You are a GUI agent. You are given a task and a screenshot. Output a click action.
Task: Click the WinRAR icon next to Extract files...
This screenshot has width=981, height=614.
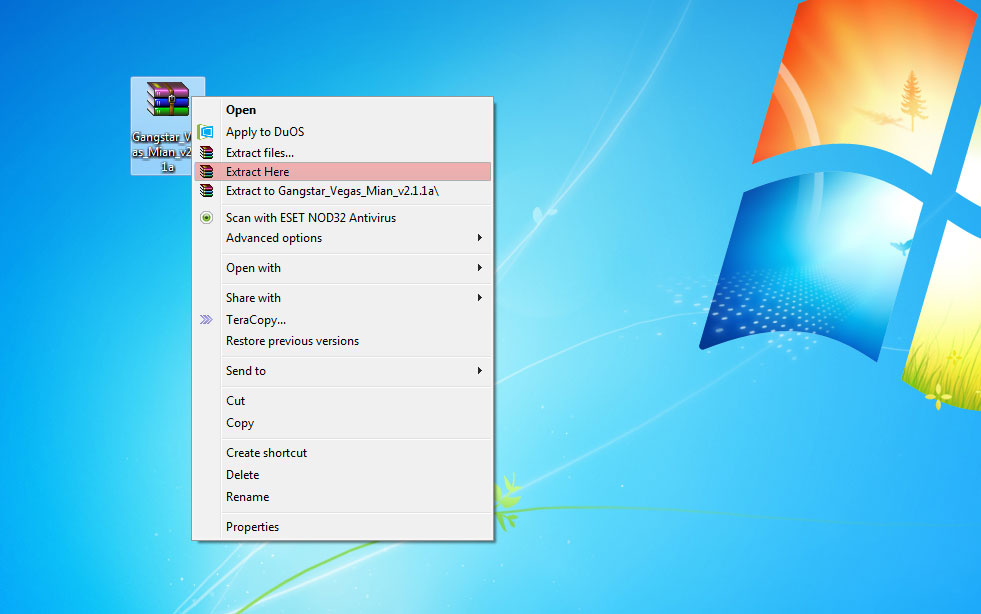point(206,152)
